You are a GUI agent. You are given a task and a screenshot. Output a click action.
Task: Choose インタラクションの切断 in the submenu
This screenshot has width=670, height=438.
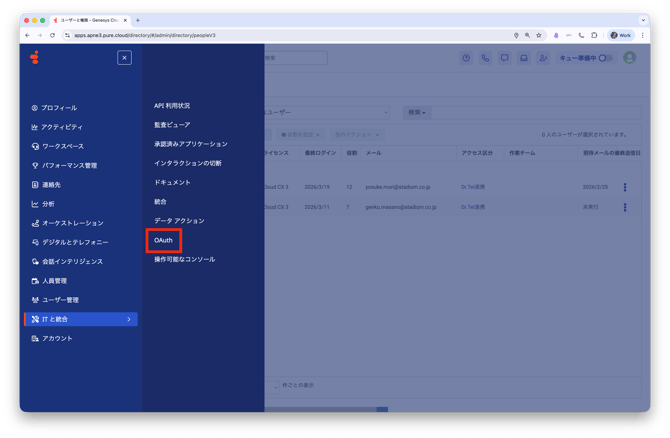click(x=188, y=163)
